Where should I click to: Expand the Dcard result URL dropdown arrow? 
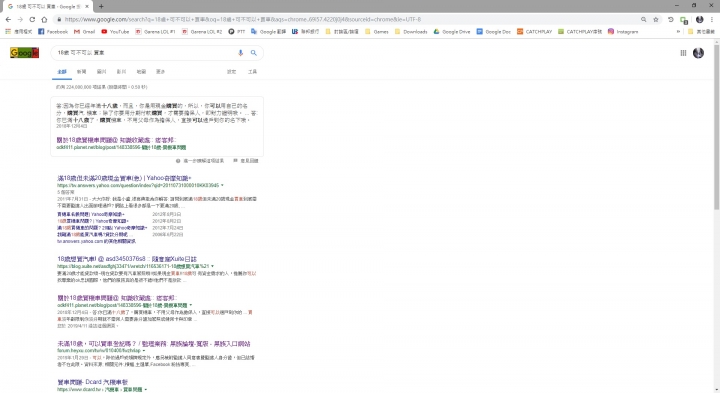(146, 389)
